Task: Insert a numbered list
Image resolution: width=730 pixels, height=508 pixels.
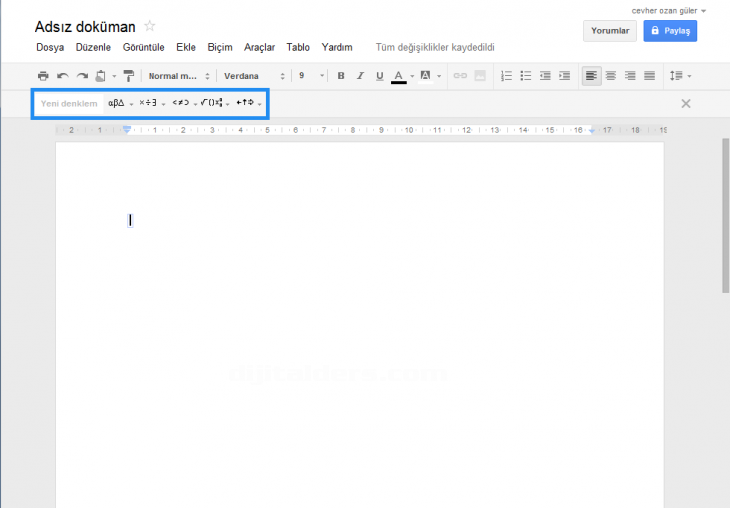Action: pos(506,76)
